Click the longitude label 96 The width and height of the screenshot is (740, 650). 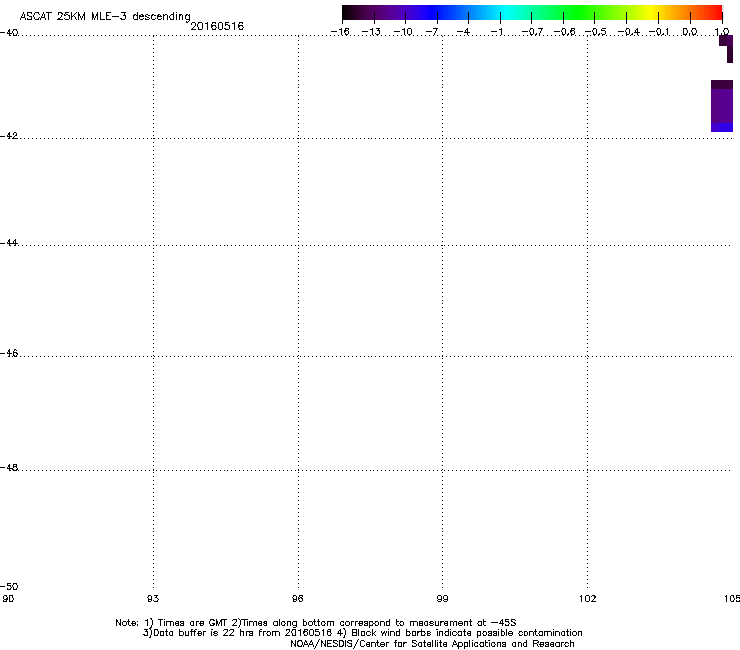[x=298, y=599]
